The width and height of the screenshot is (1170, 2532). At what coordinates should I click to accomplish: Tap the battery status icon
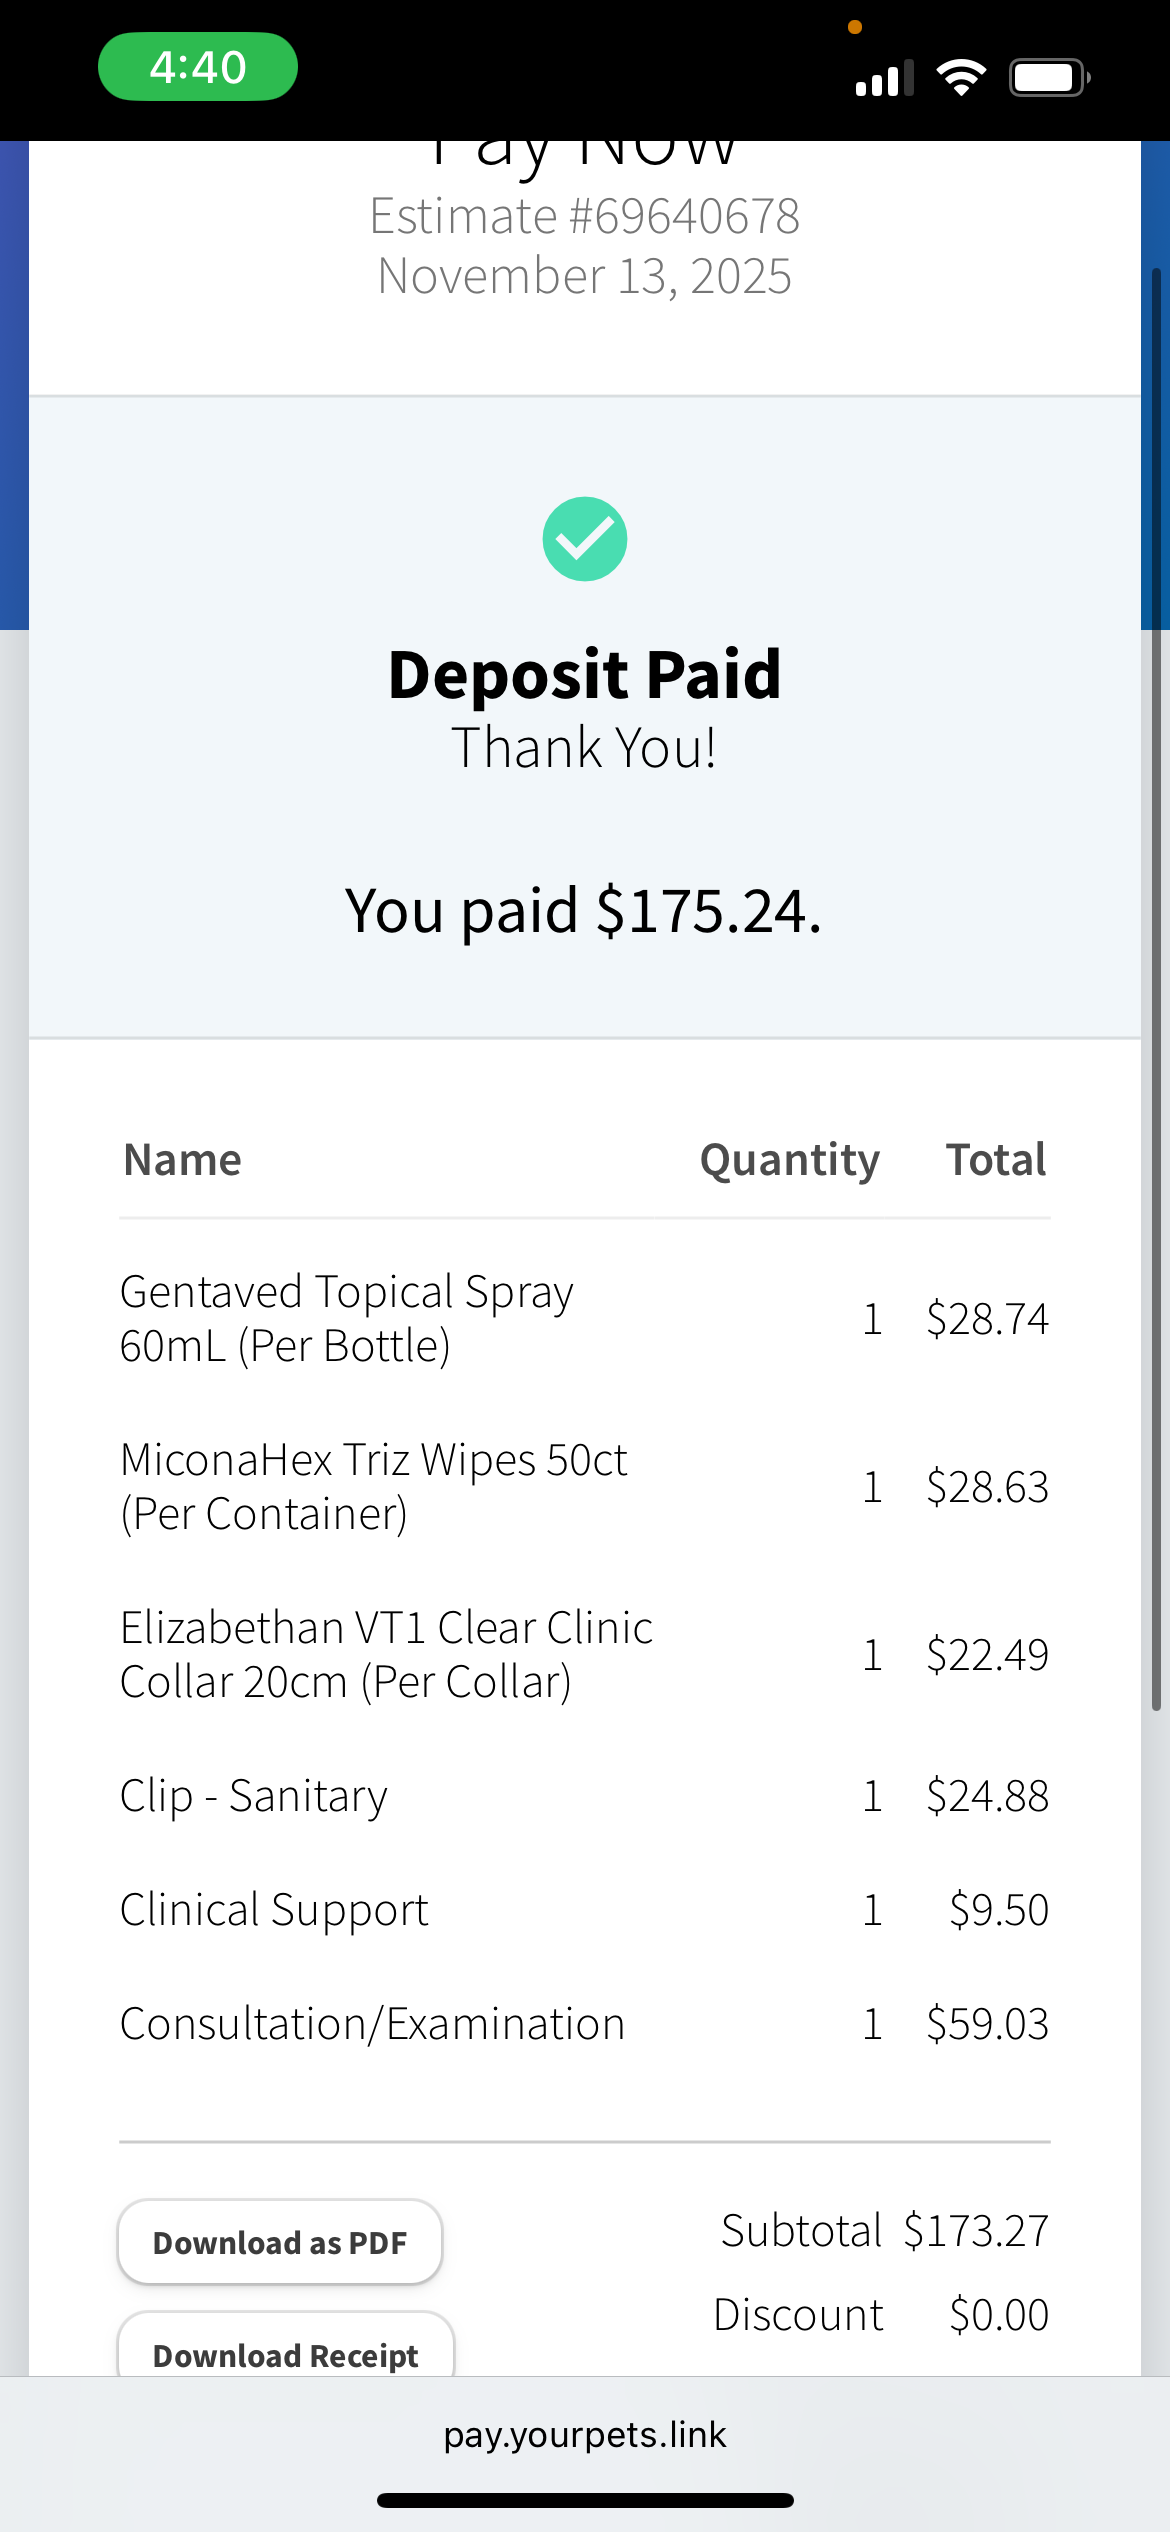[x=1048, y=77]
